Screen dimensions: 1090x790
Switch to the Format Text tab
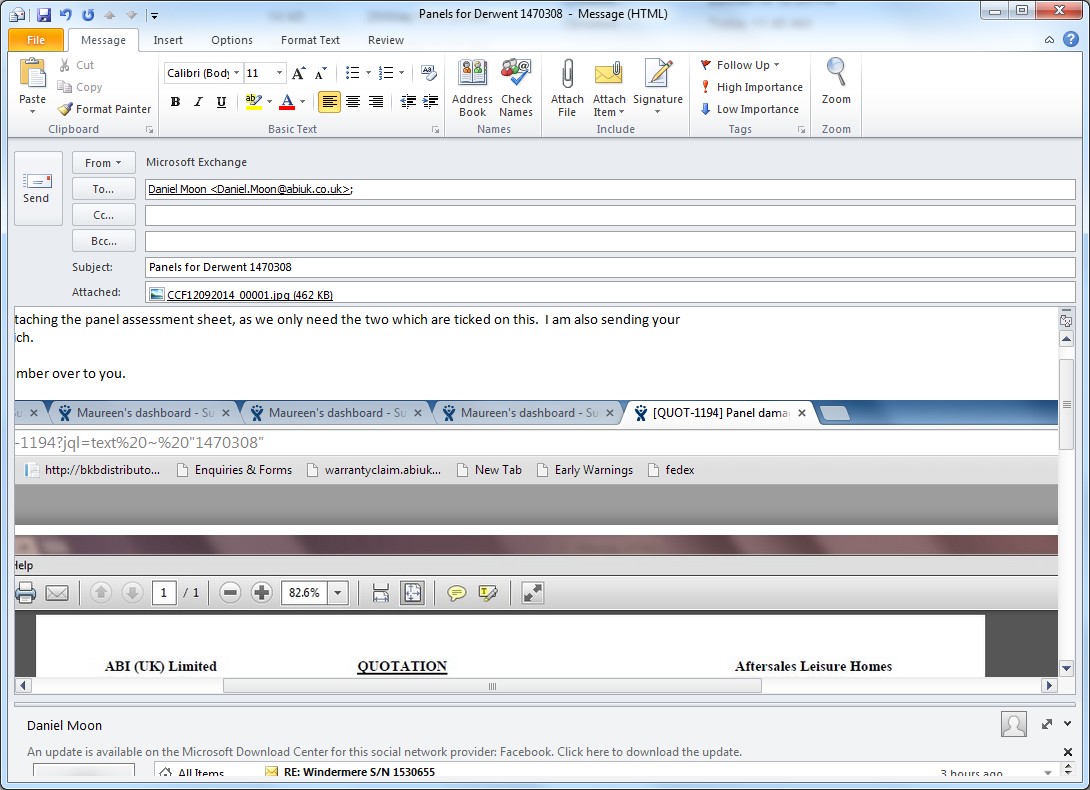(x=310, y=40)
